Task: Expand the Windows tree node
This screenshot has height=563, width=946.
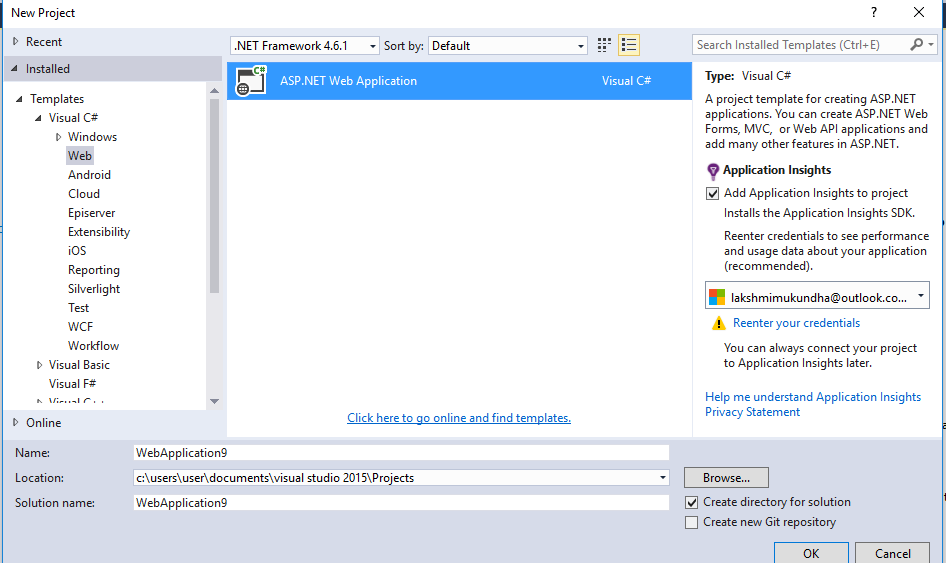Action: (x=59, y=137)
